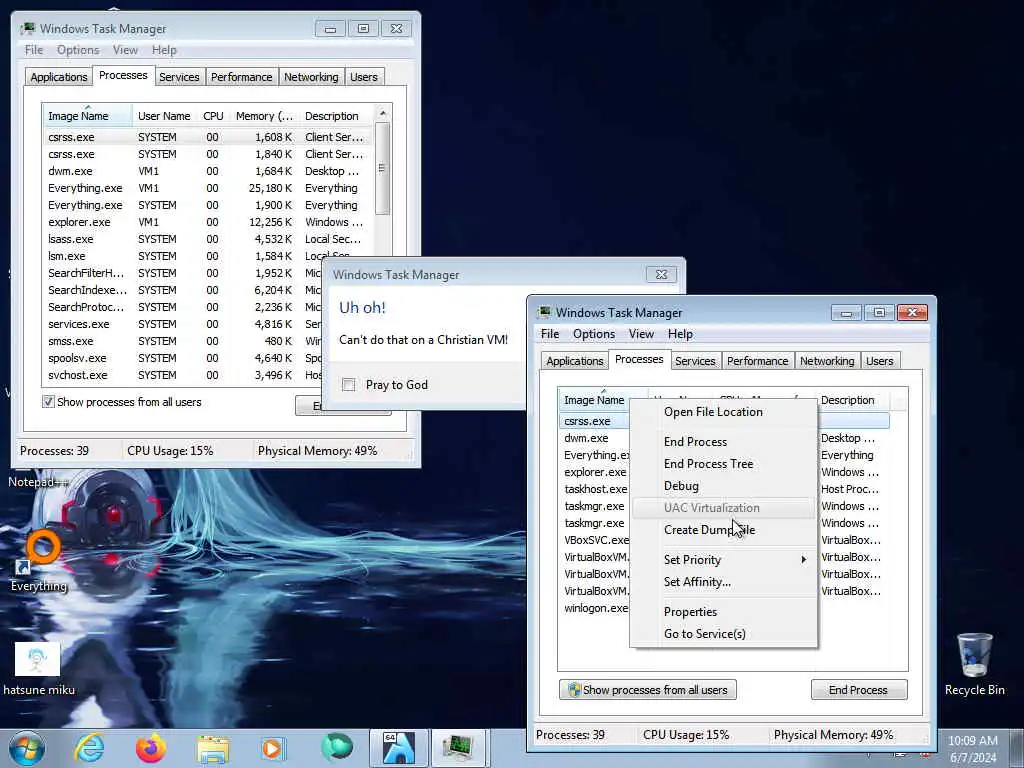1024x768 pixels.
Task: Switch to Users tab in back window
Action: (x=364, y=77)
